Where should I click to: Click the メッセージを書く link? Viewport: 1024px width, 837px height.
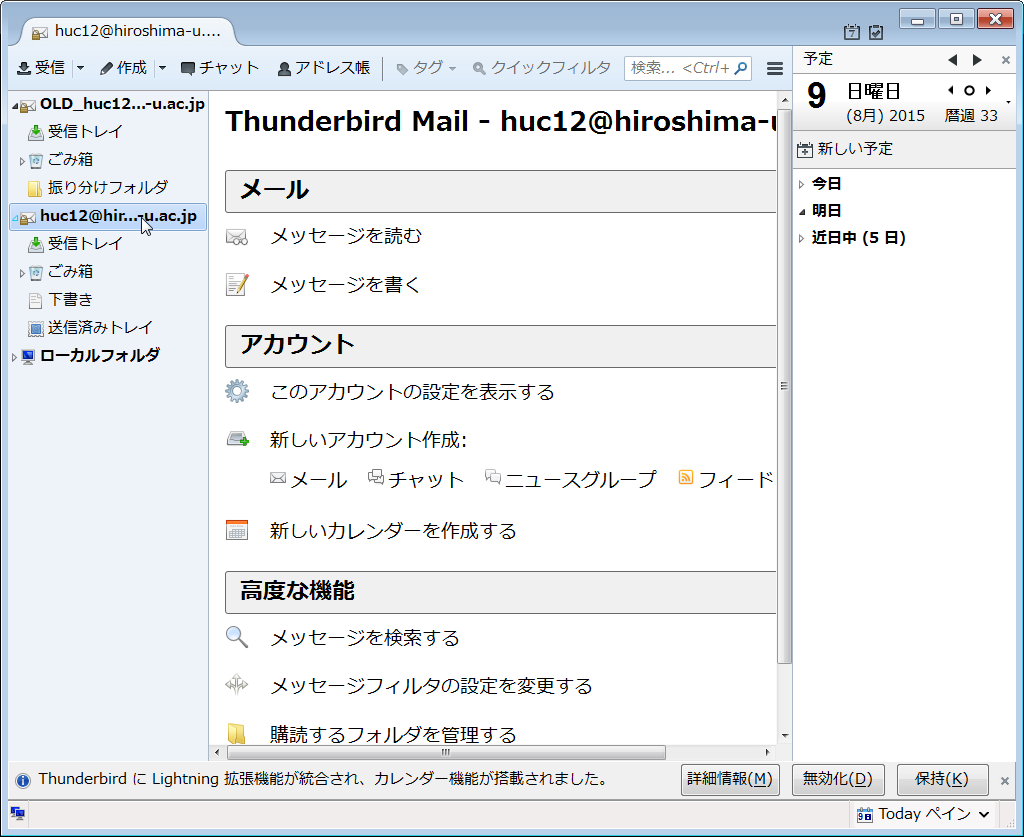(345, 285)
